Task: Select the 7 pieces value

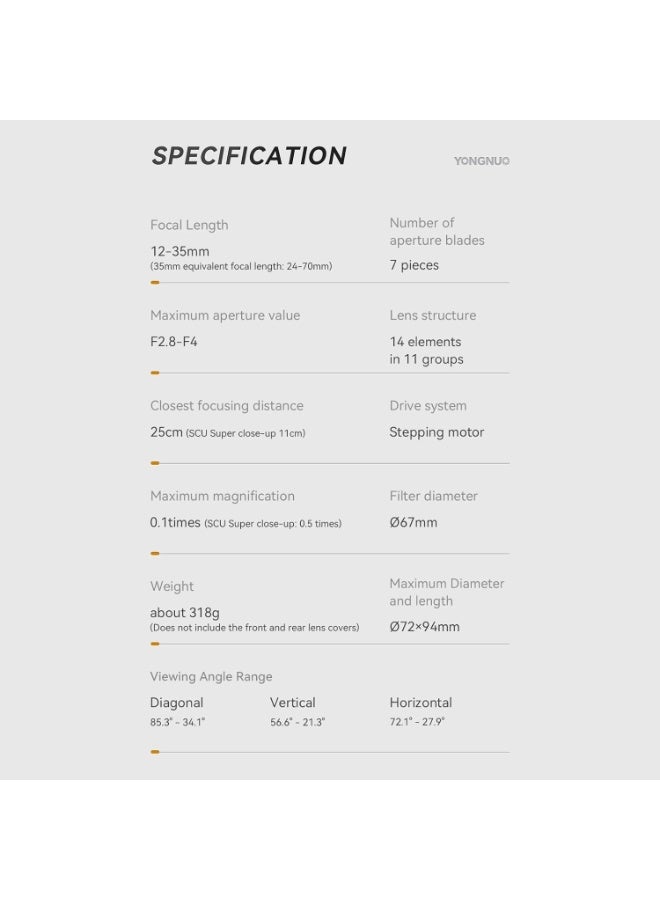Action: click(x=414, y=265)
